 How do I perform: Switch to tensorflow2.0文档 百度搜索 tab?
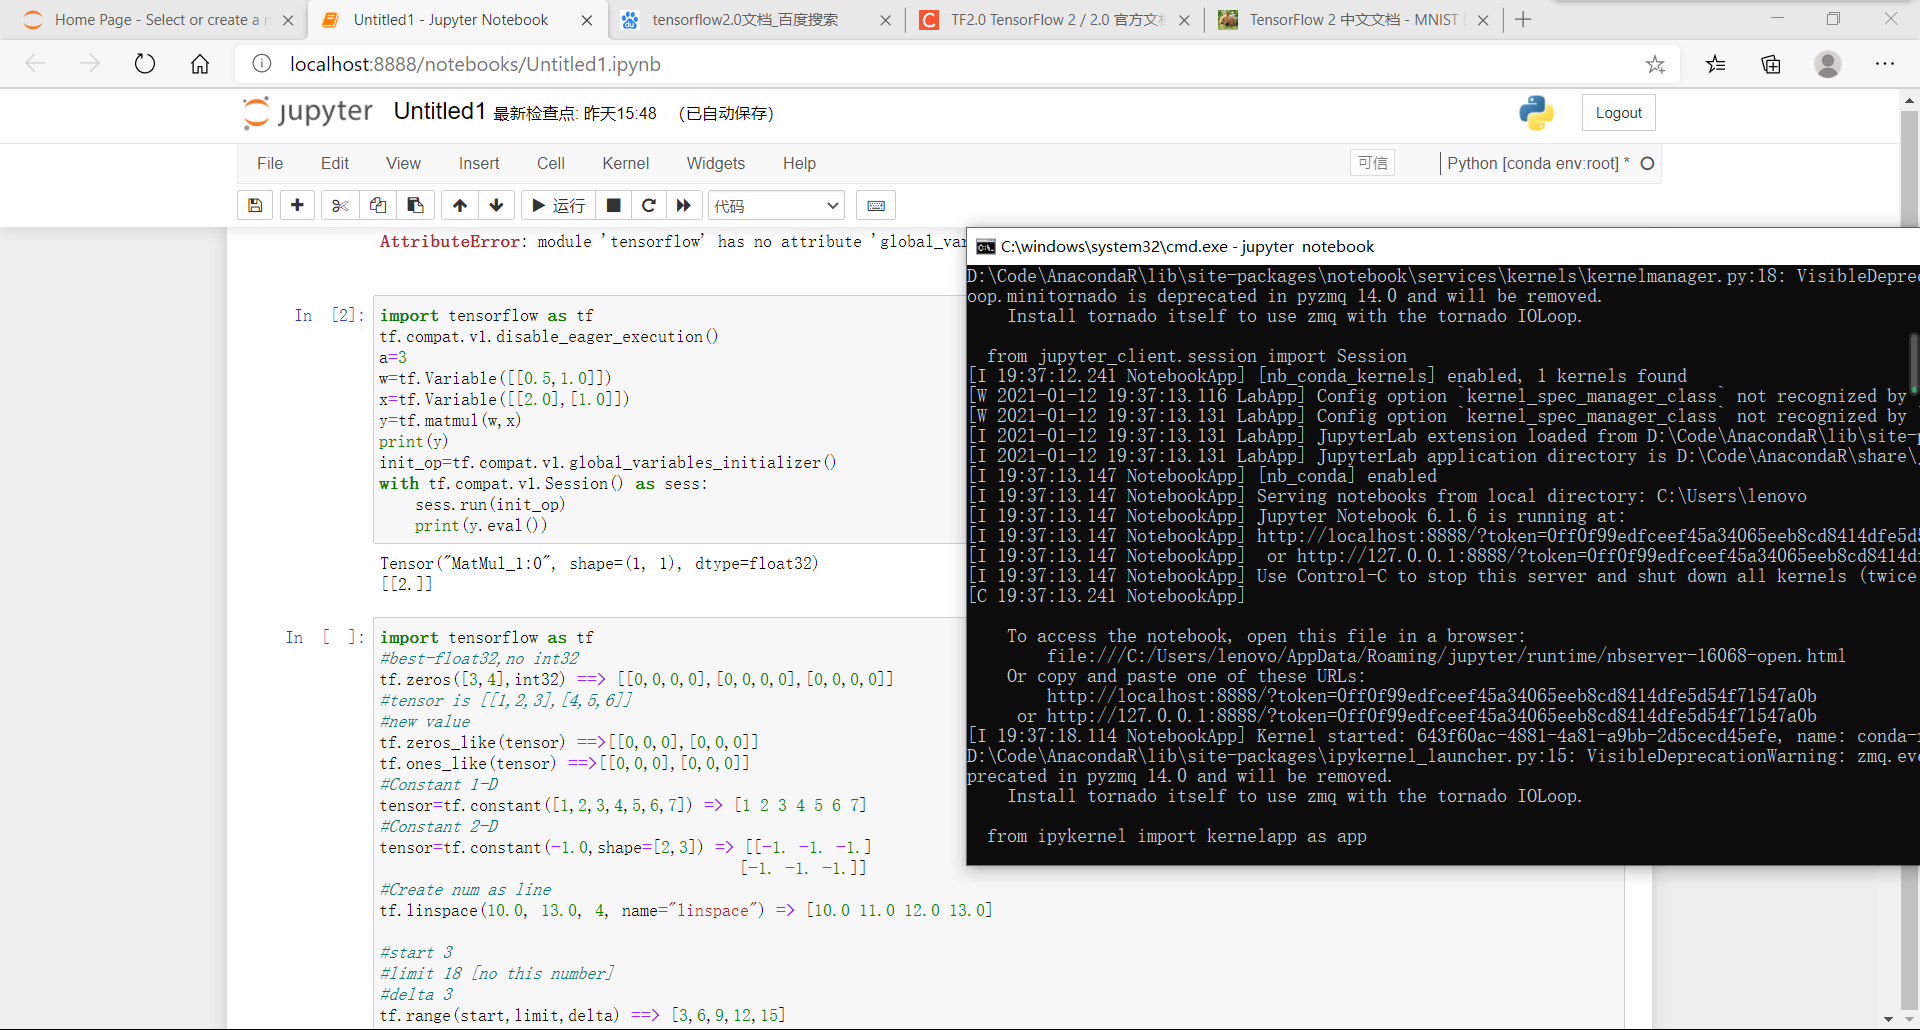755,20
